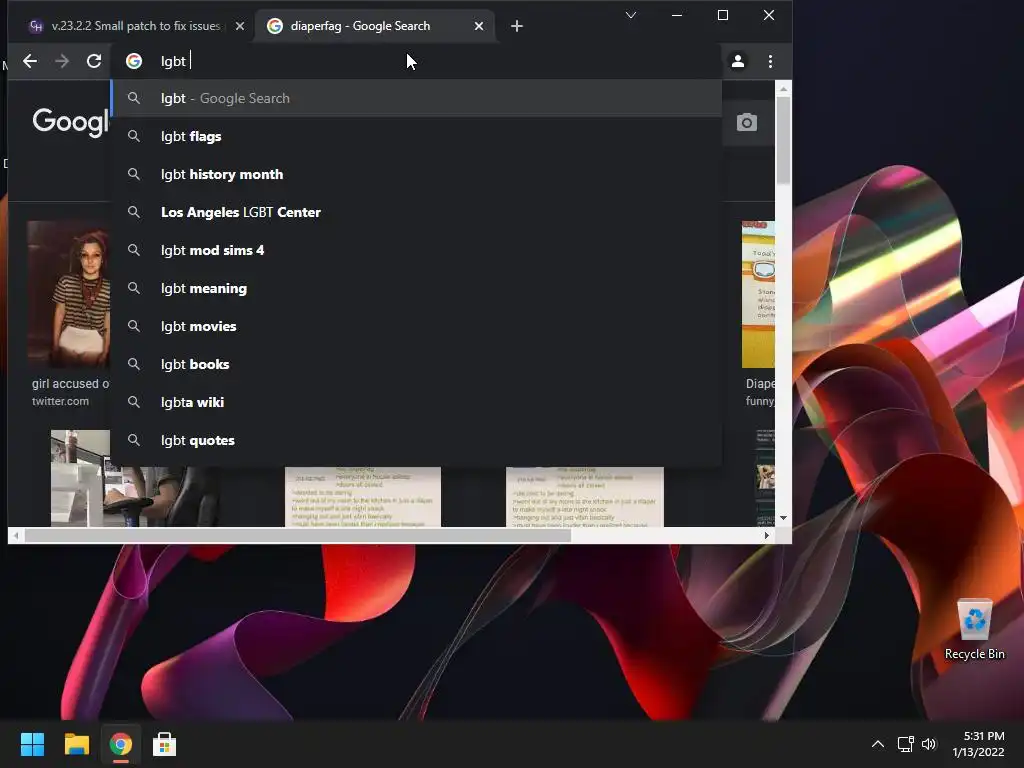Select the Recycle Bin desktop icon
This screenshot has width=1024, height=768.
(x=974, y=630)
